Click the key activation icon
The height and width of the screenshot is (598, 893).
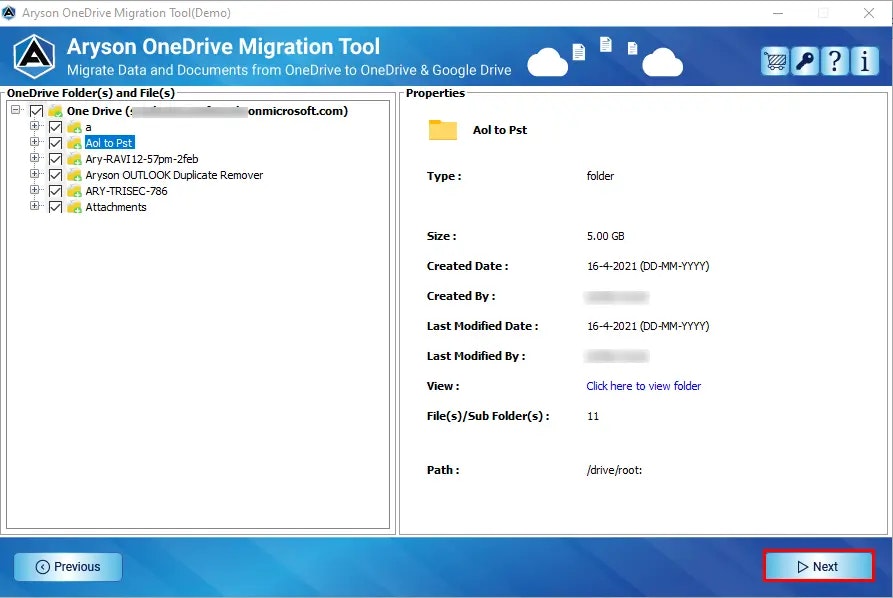coord(805,61)
